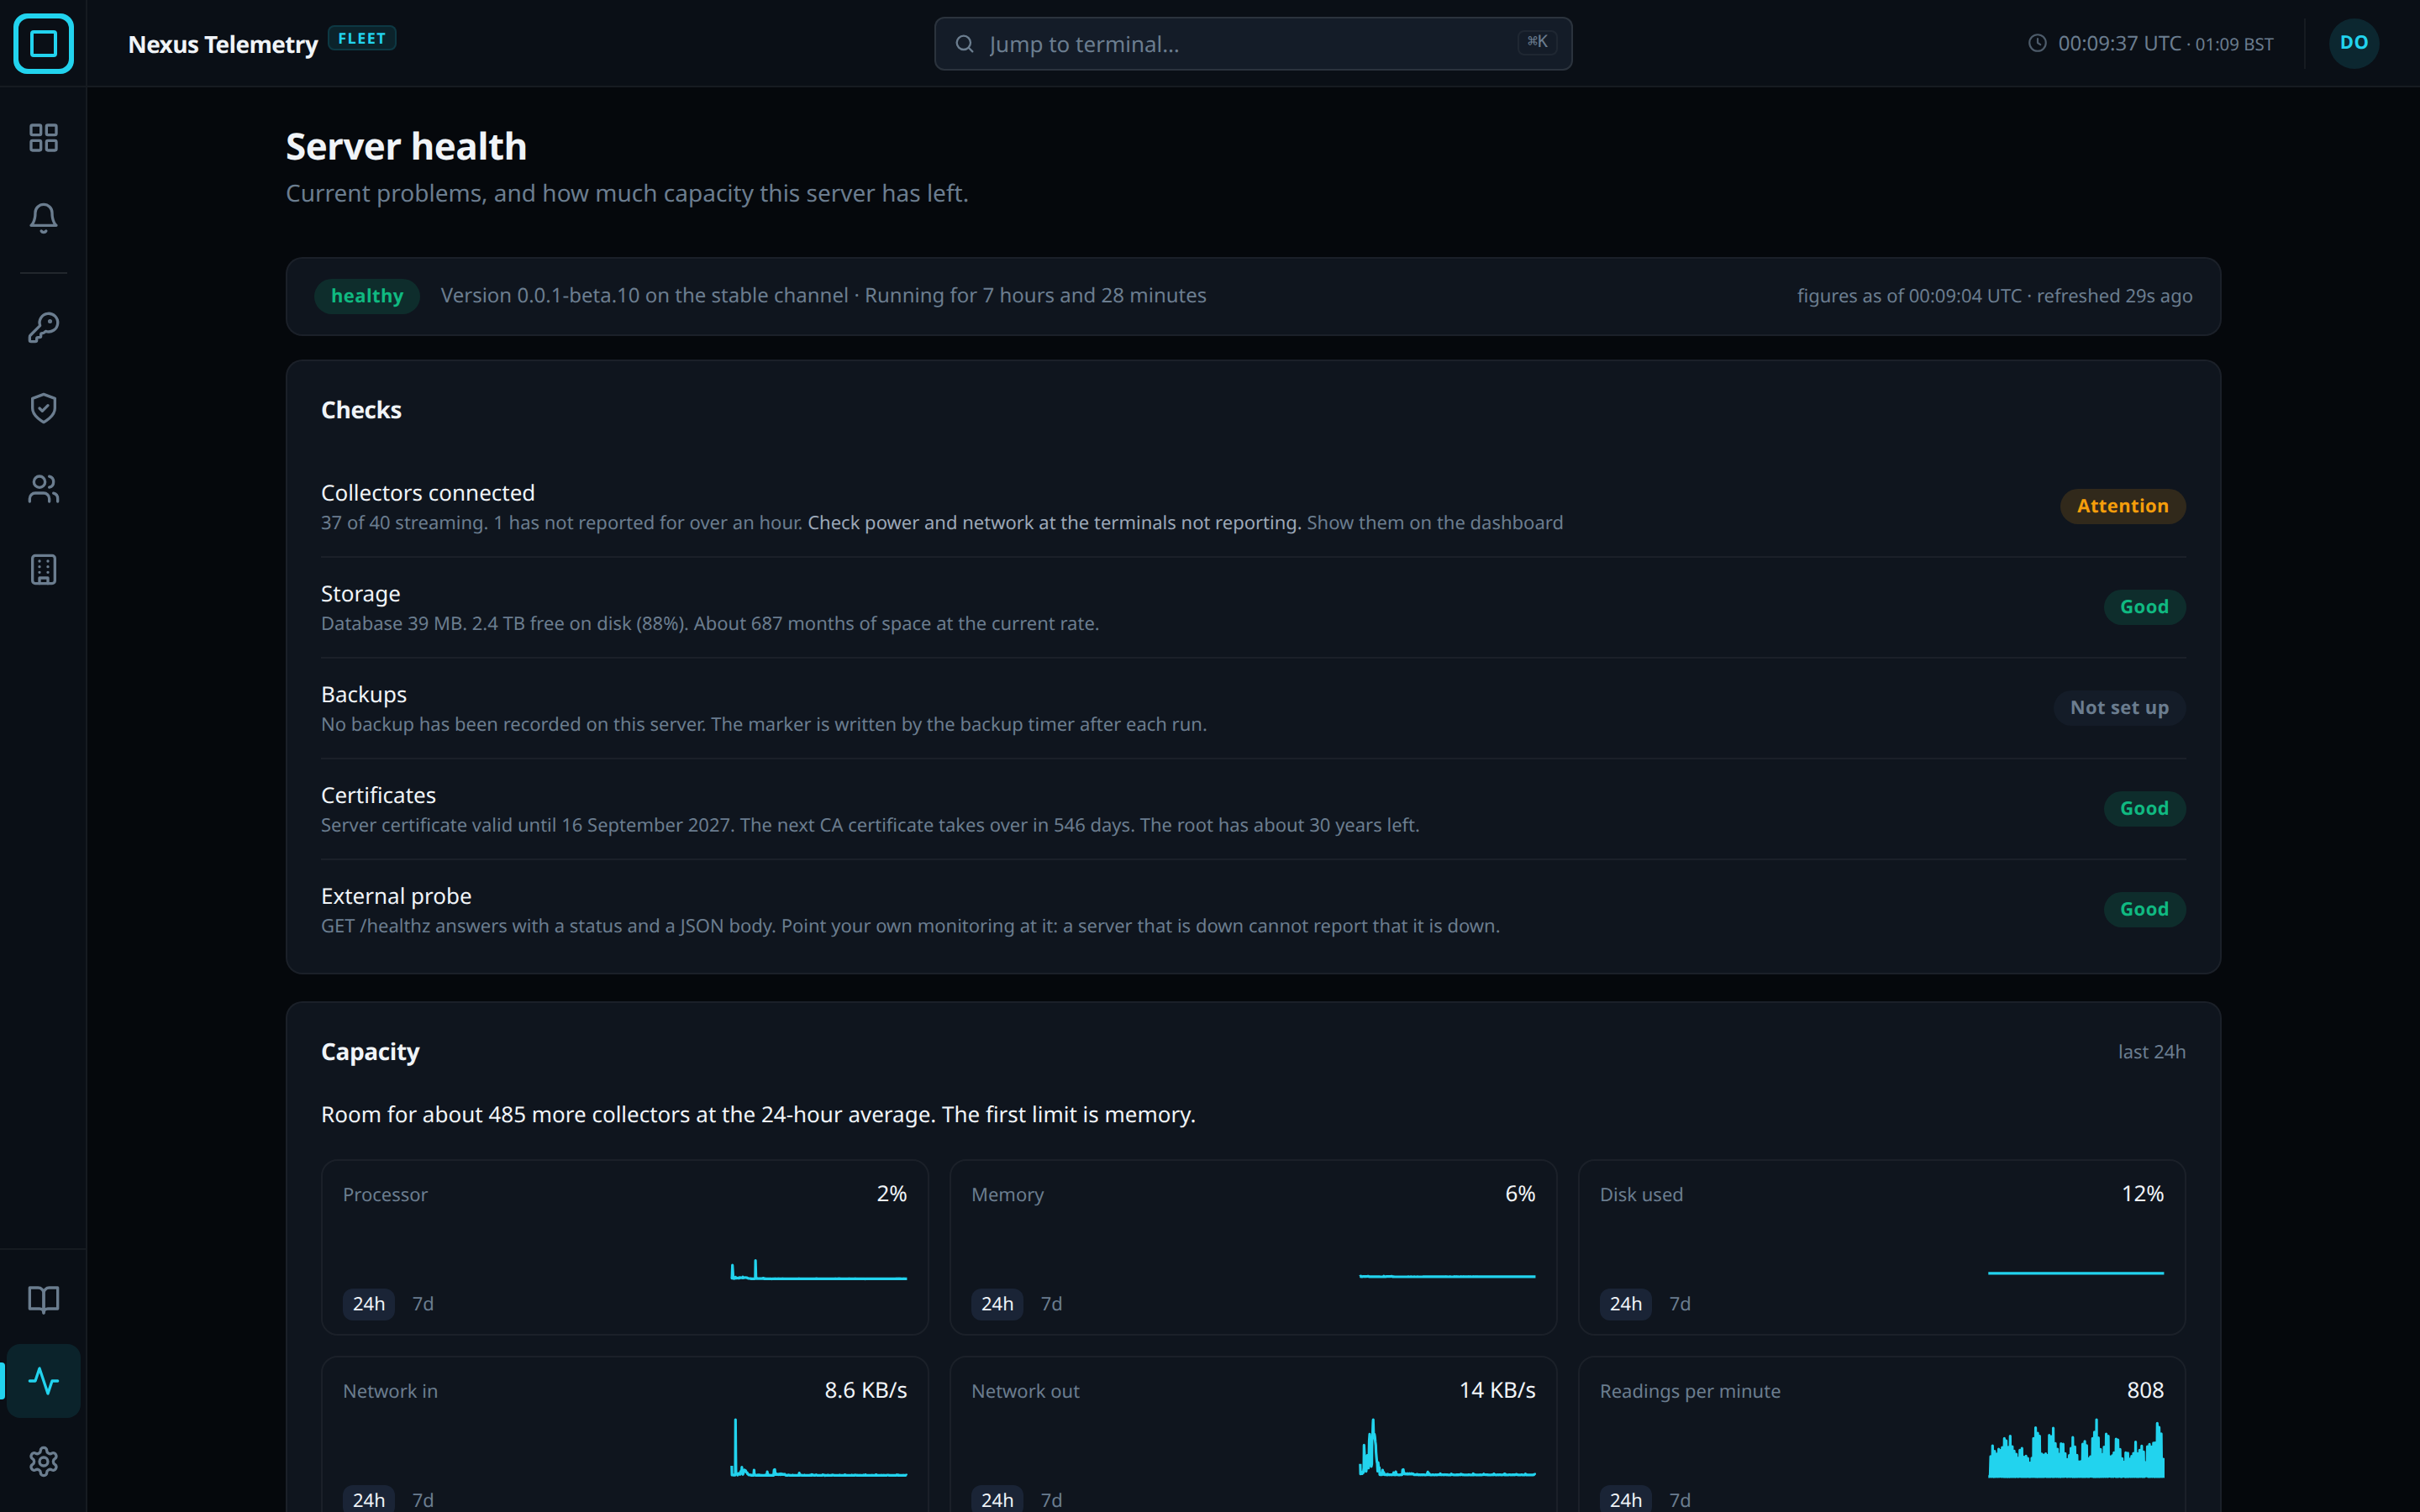Click the 00:09:37 UTC clock text
2420x1512 pixels.
[x=2119, y=43]
